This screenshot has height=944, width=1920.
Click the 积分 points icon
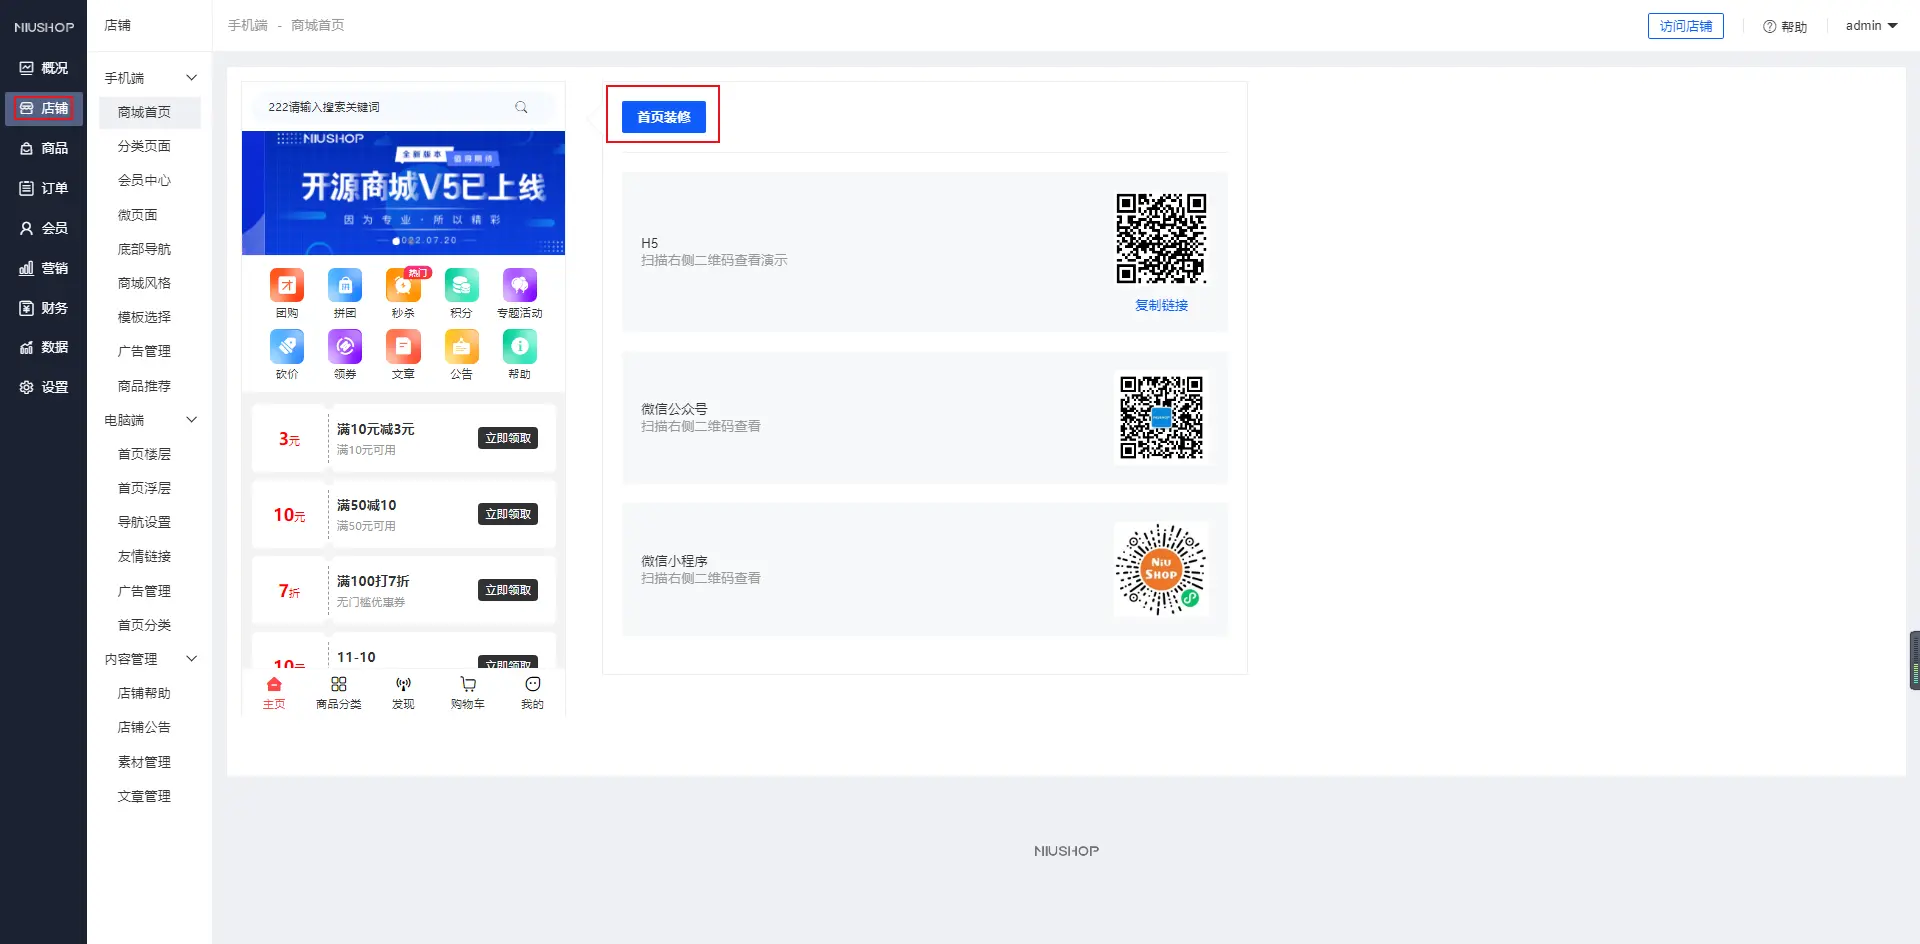pos(461,286)
